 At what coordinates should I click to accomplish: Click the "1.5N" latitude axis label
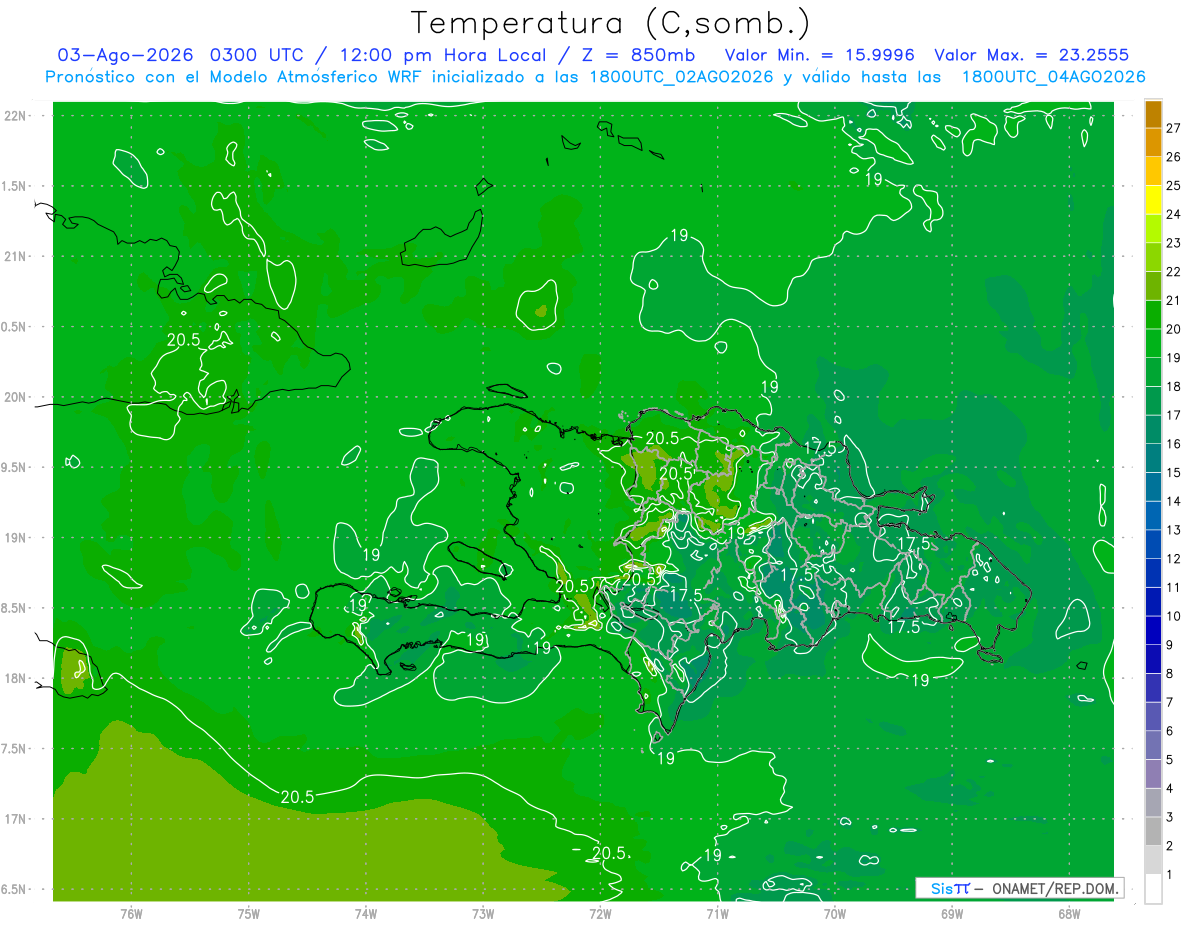(14, 186)
